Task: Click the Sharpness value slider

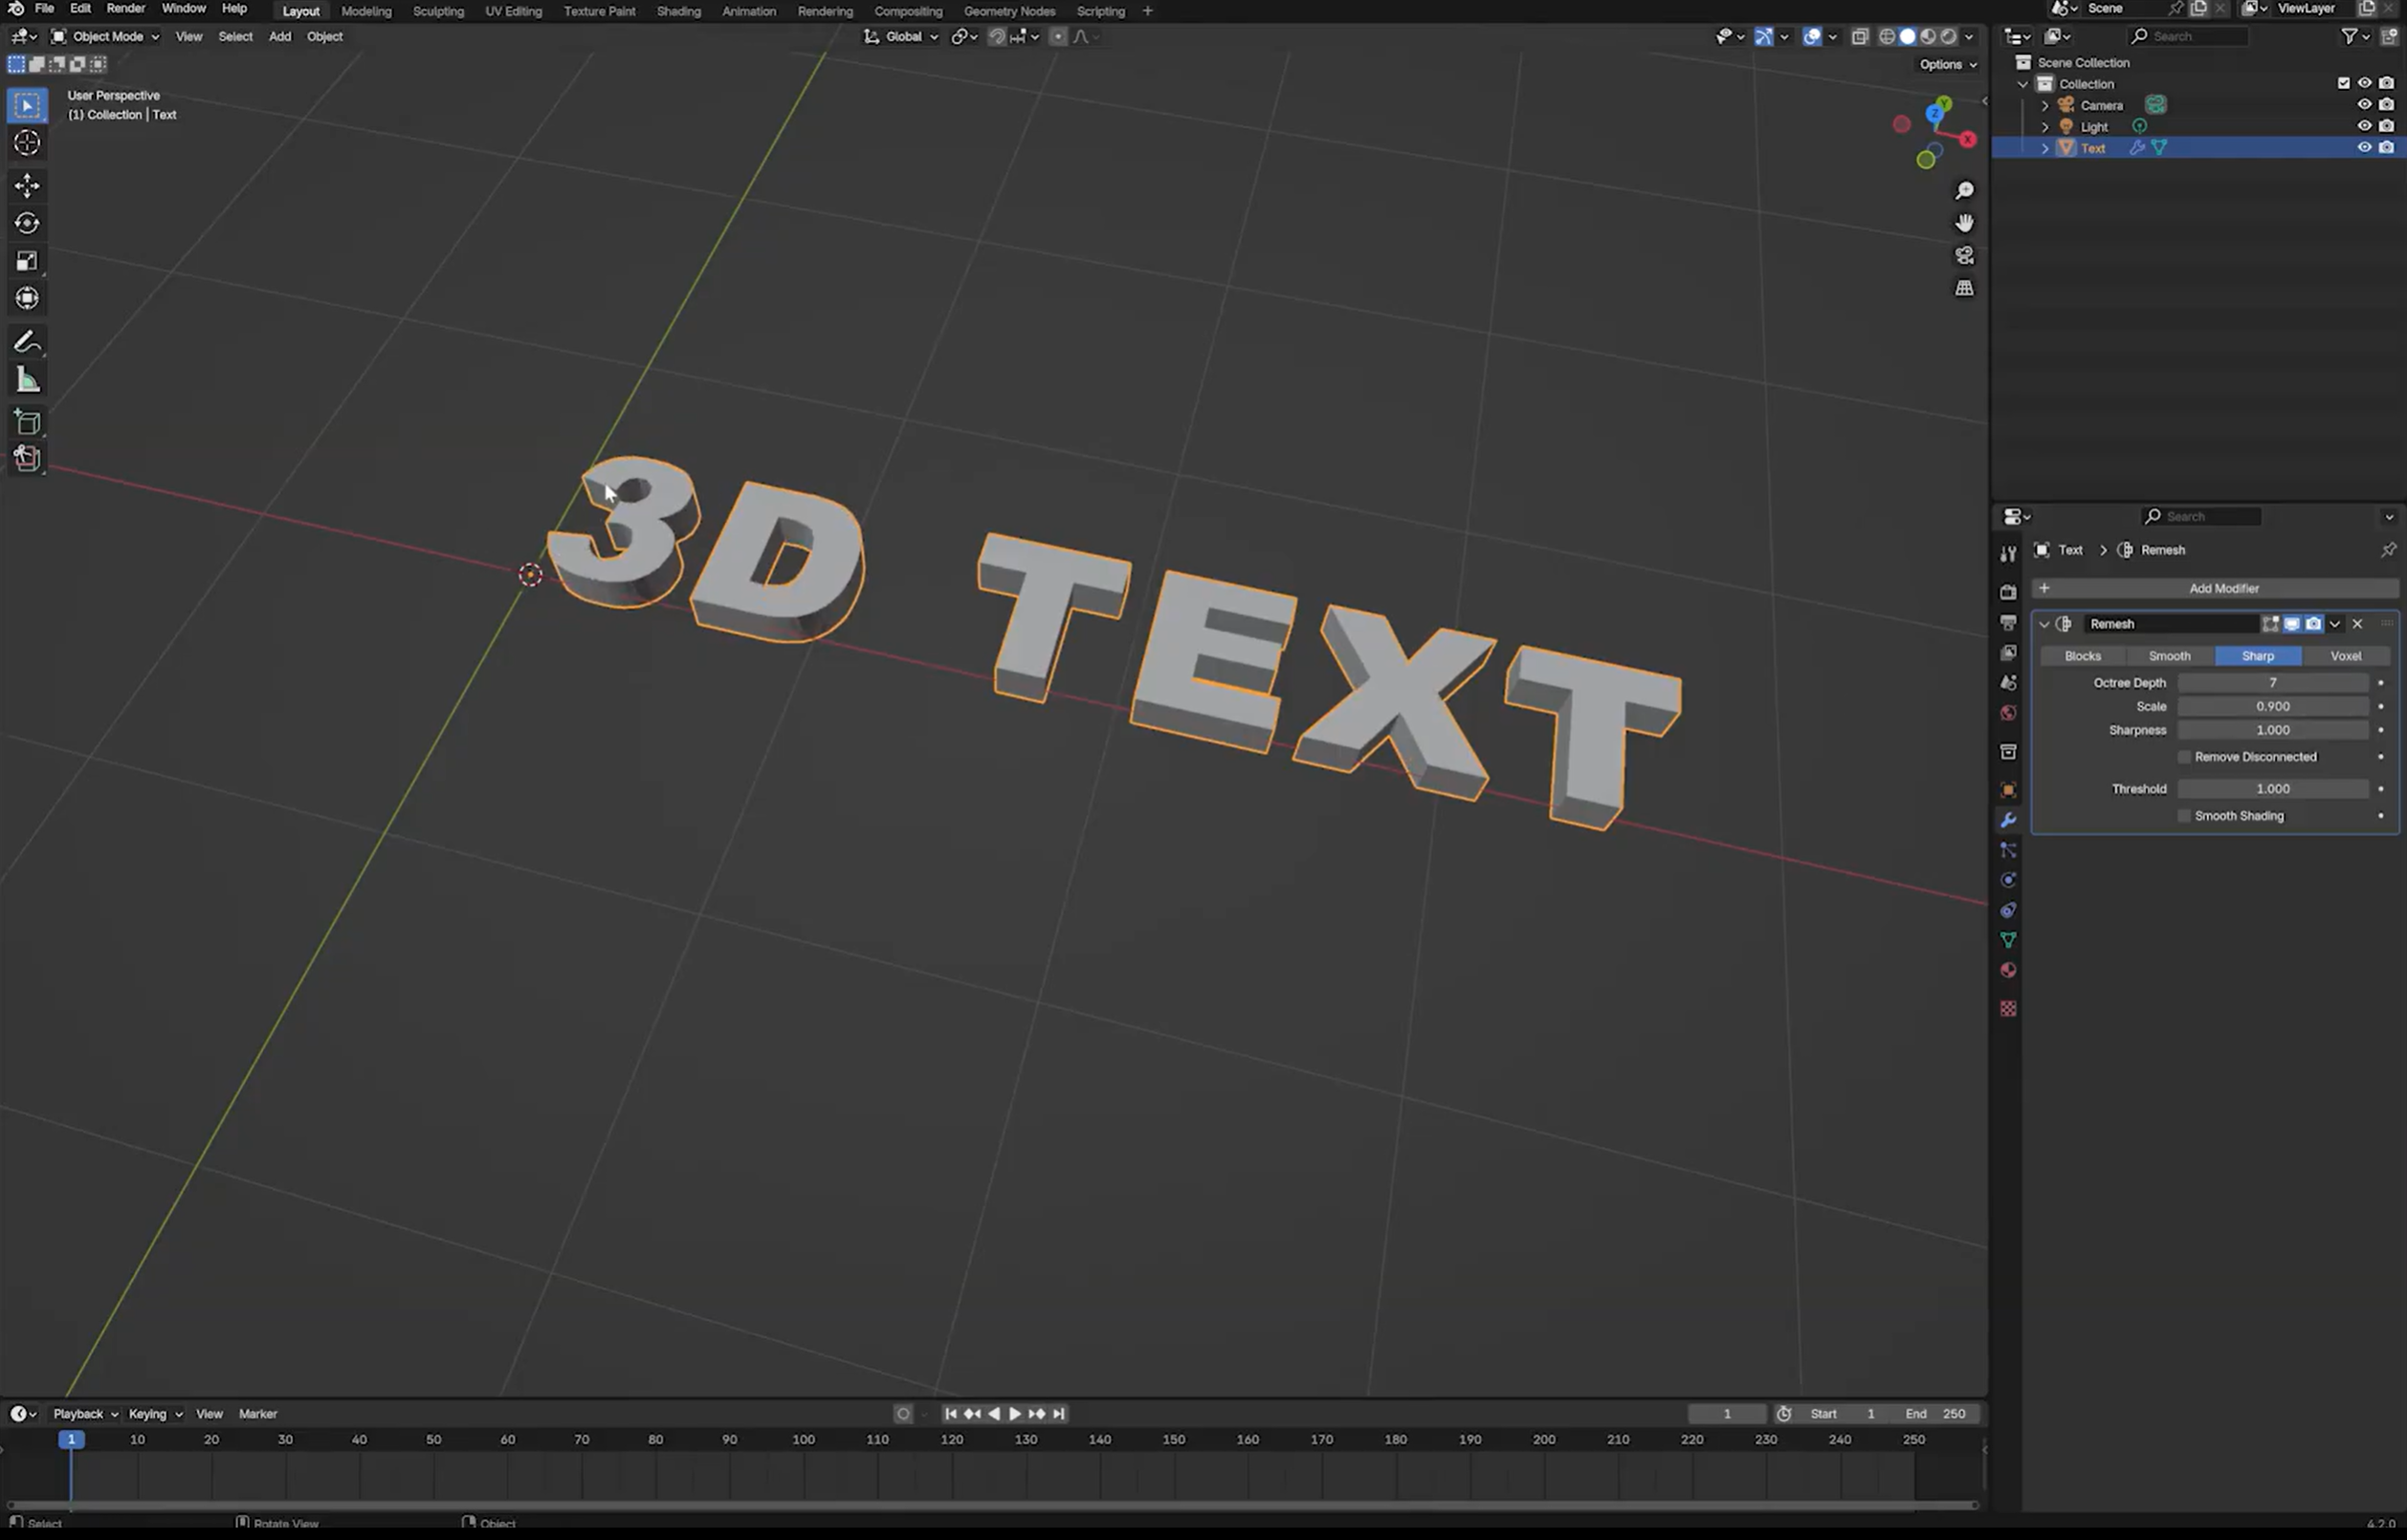Action: [2272, 730]
